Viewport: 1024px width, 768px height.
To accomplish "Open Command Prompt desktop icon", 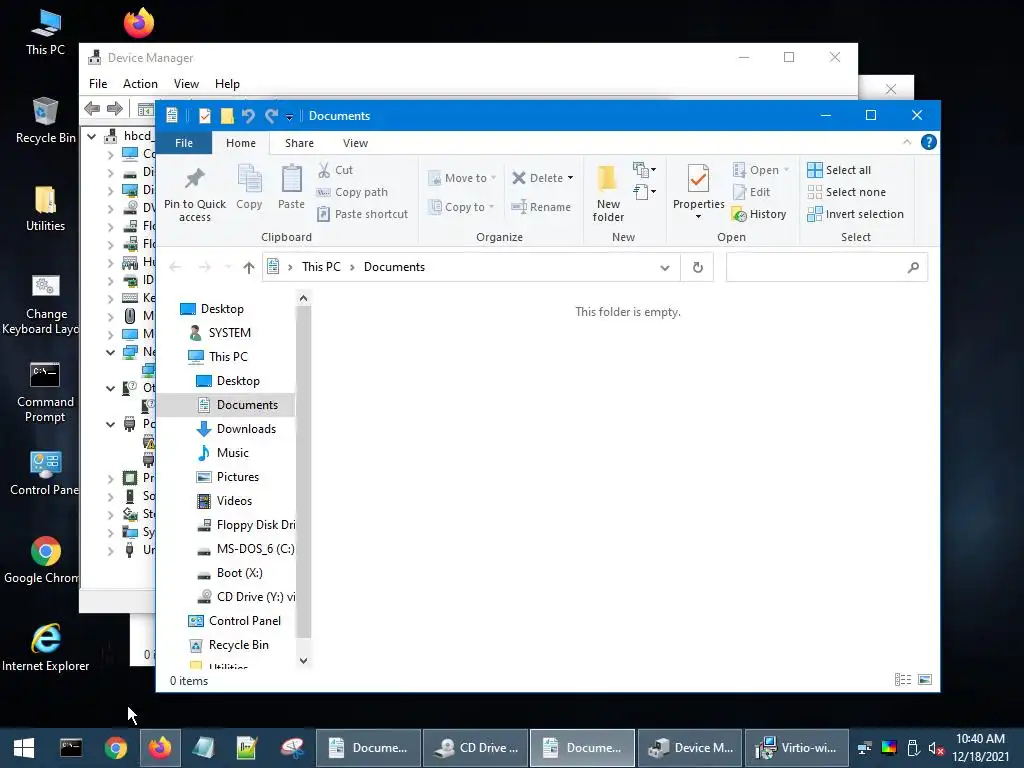I will (x=45, y=392).
